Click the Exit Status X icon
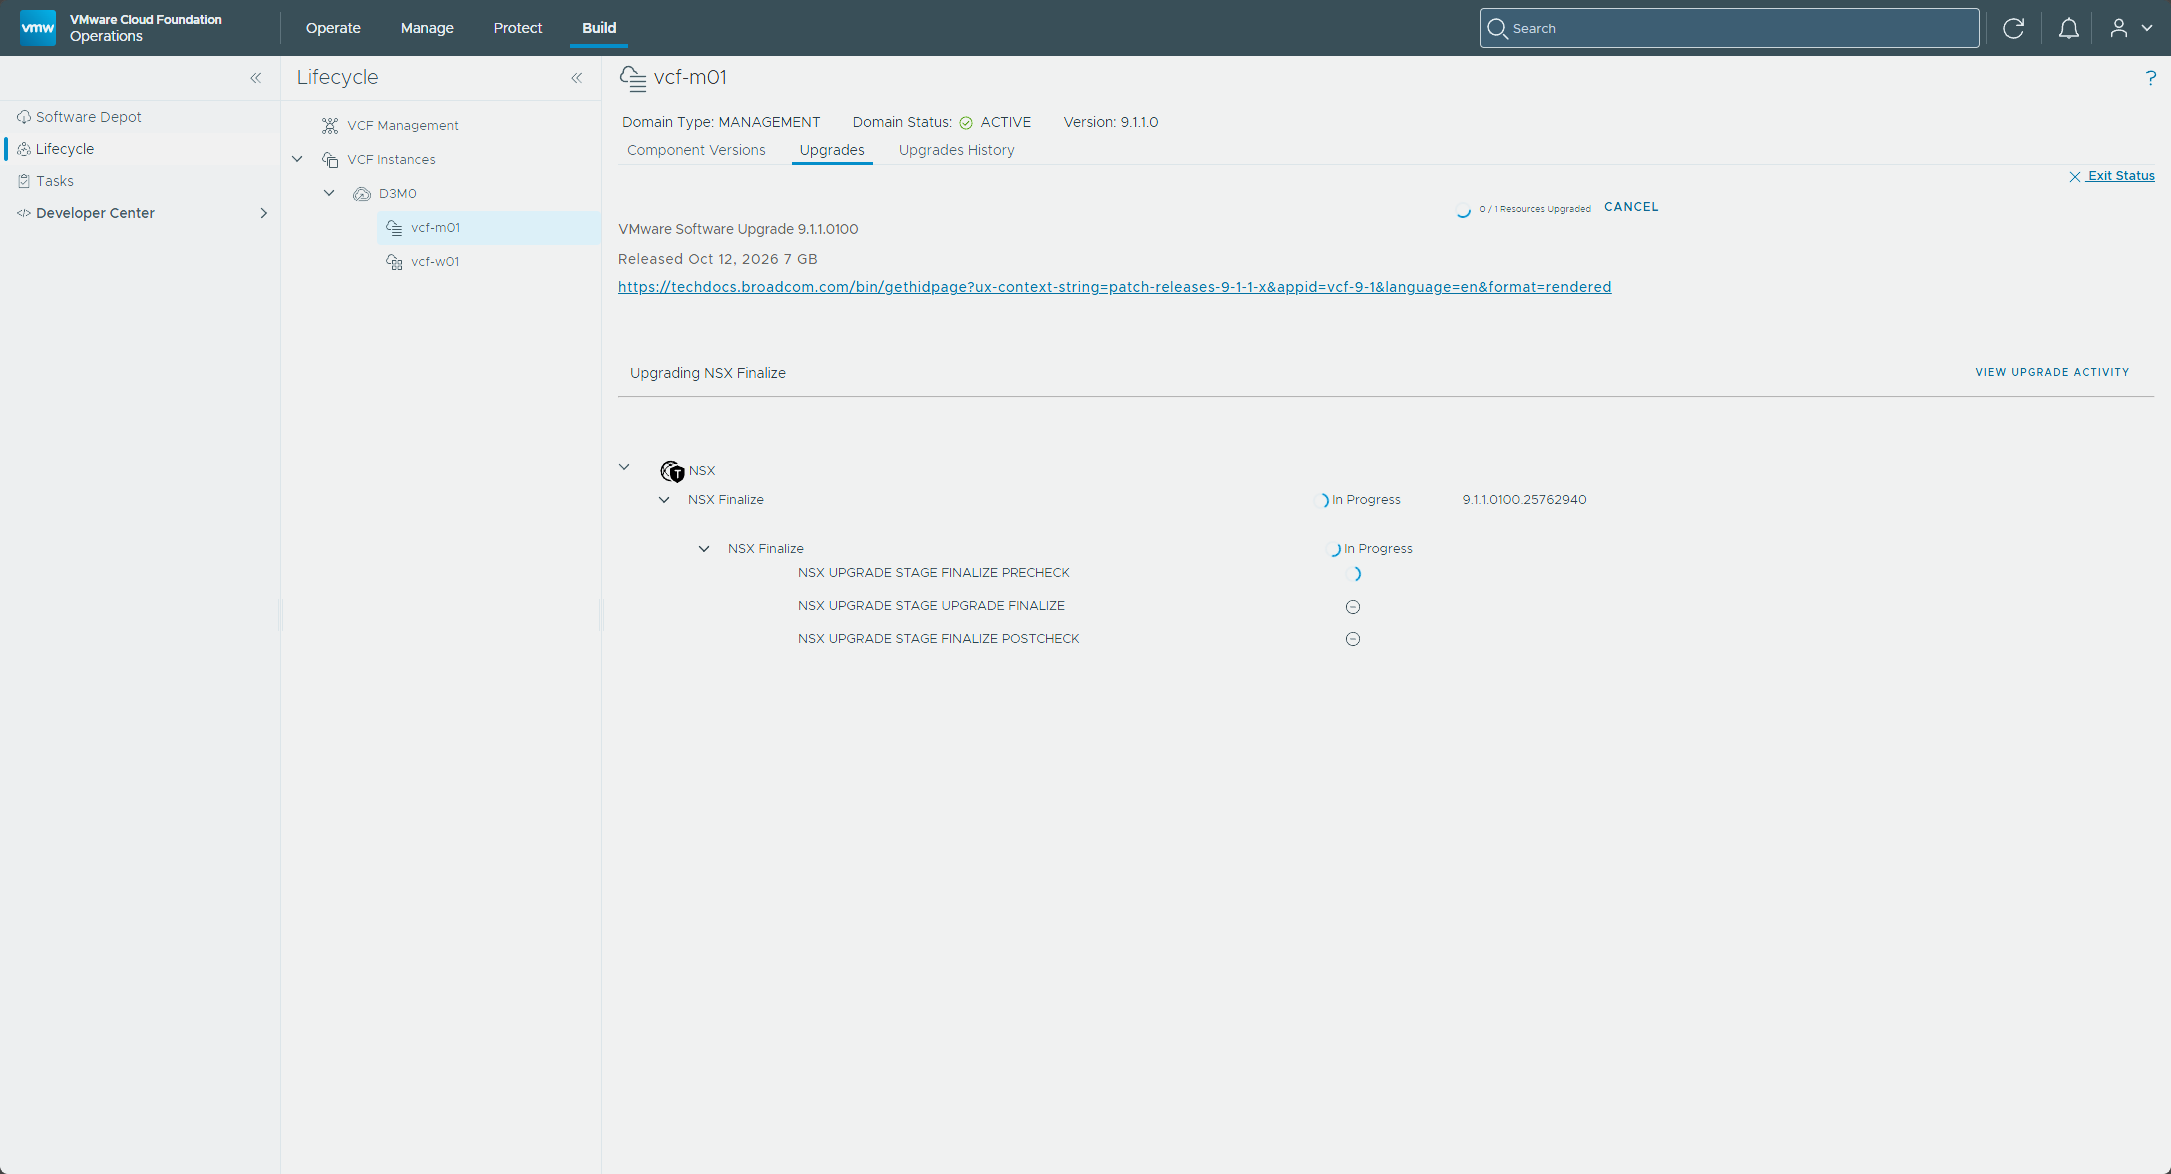Image resolution: width=2171 pixels, height=1174 pixels. [x=2075, y=176]
